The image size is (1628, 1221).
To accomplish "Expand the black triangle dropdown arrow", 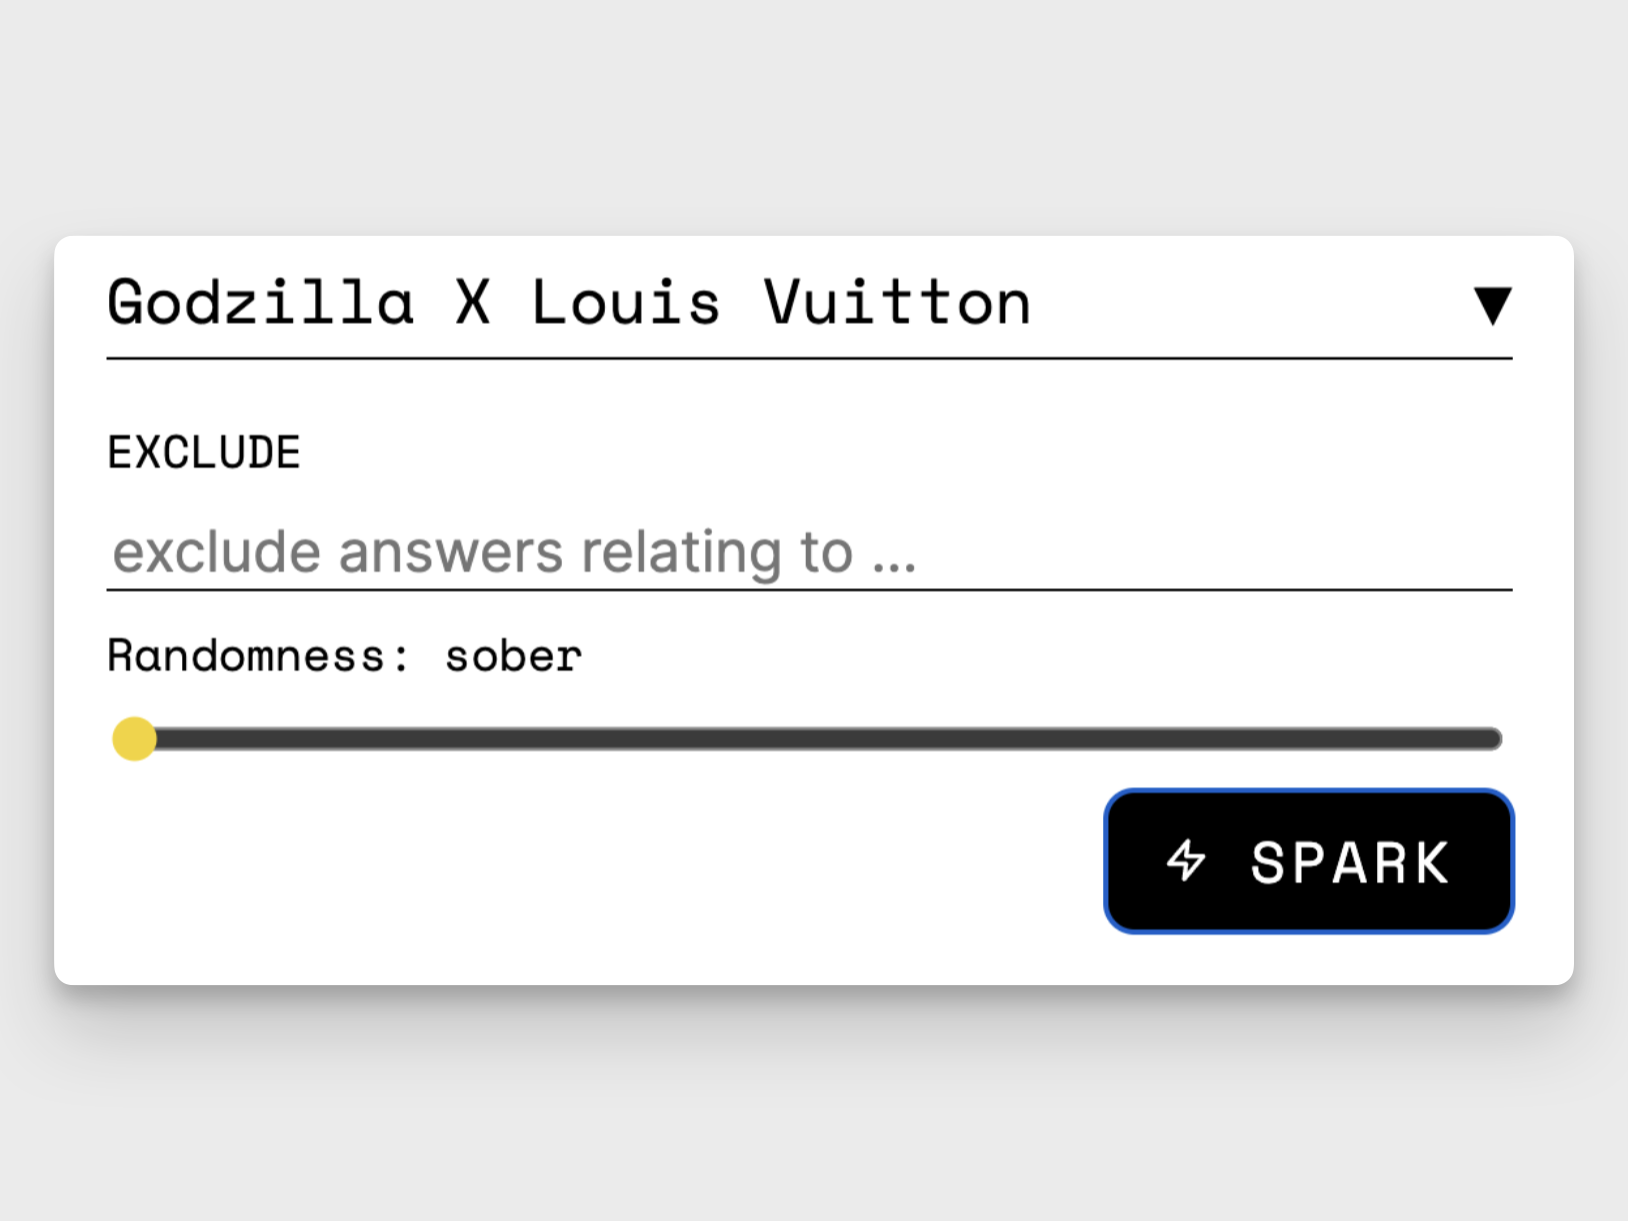I will click(1492, 306).
